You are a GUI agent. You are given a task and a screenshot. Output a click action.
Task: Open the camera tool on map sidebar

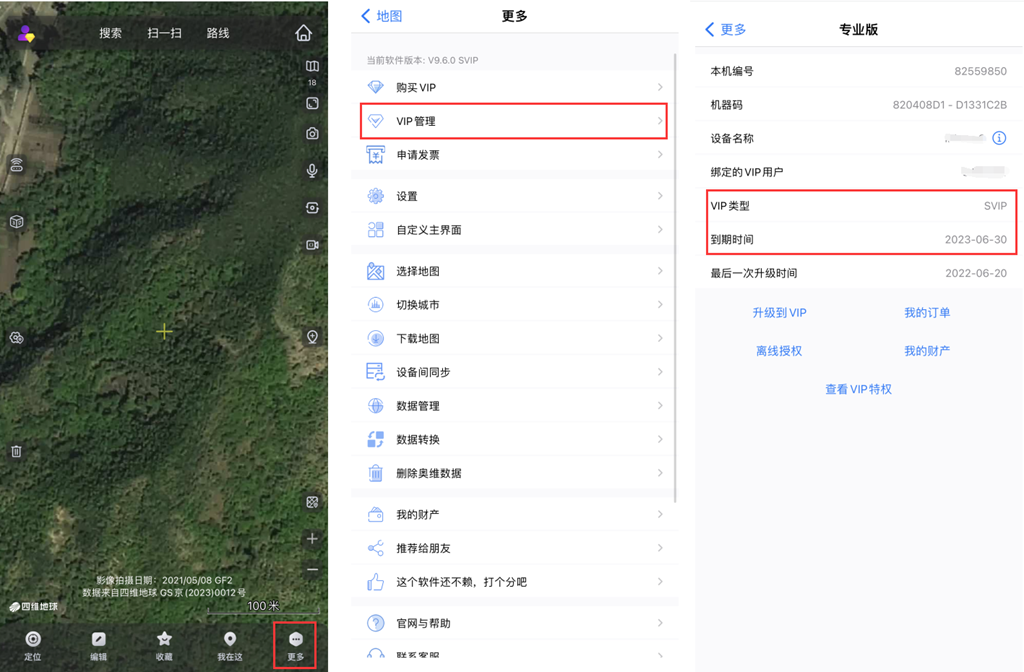pos(312,134)
